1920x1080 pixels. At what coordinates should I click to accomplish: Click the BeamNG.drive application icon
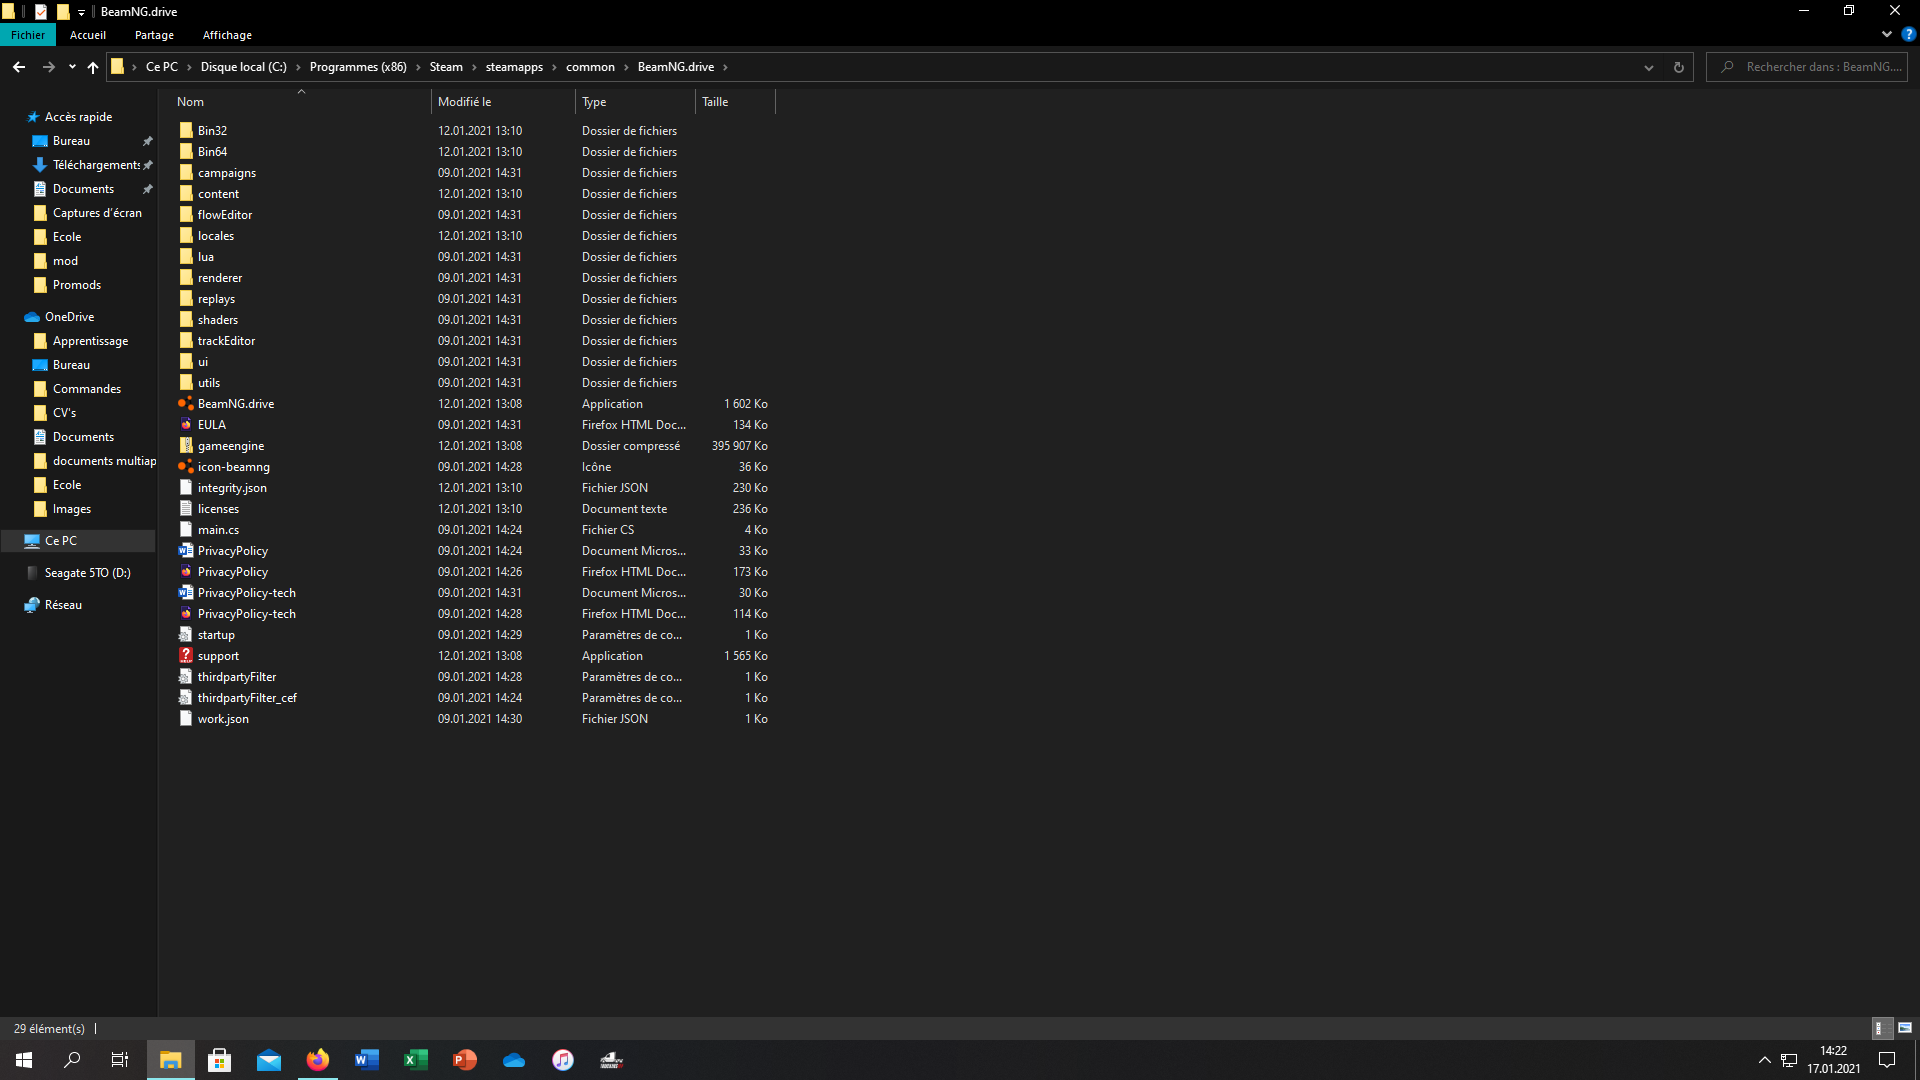coord(186,404)
